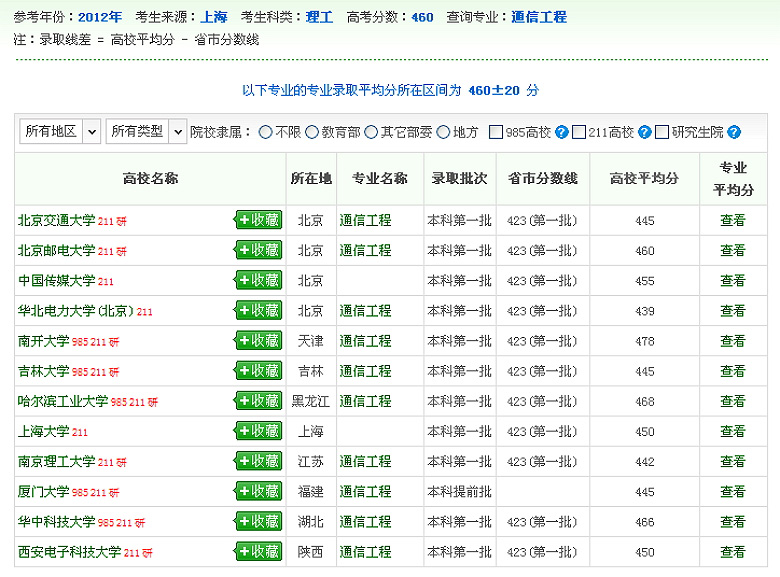Click 查看 in 北京交通大学 row
780x577 pixels.
[733, 220]
